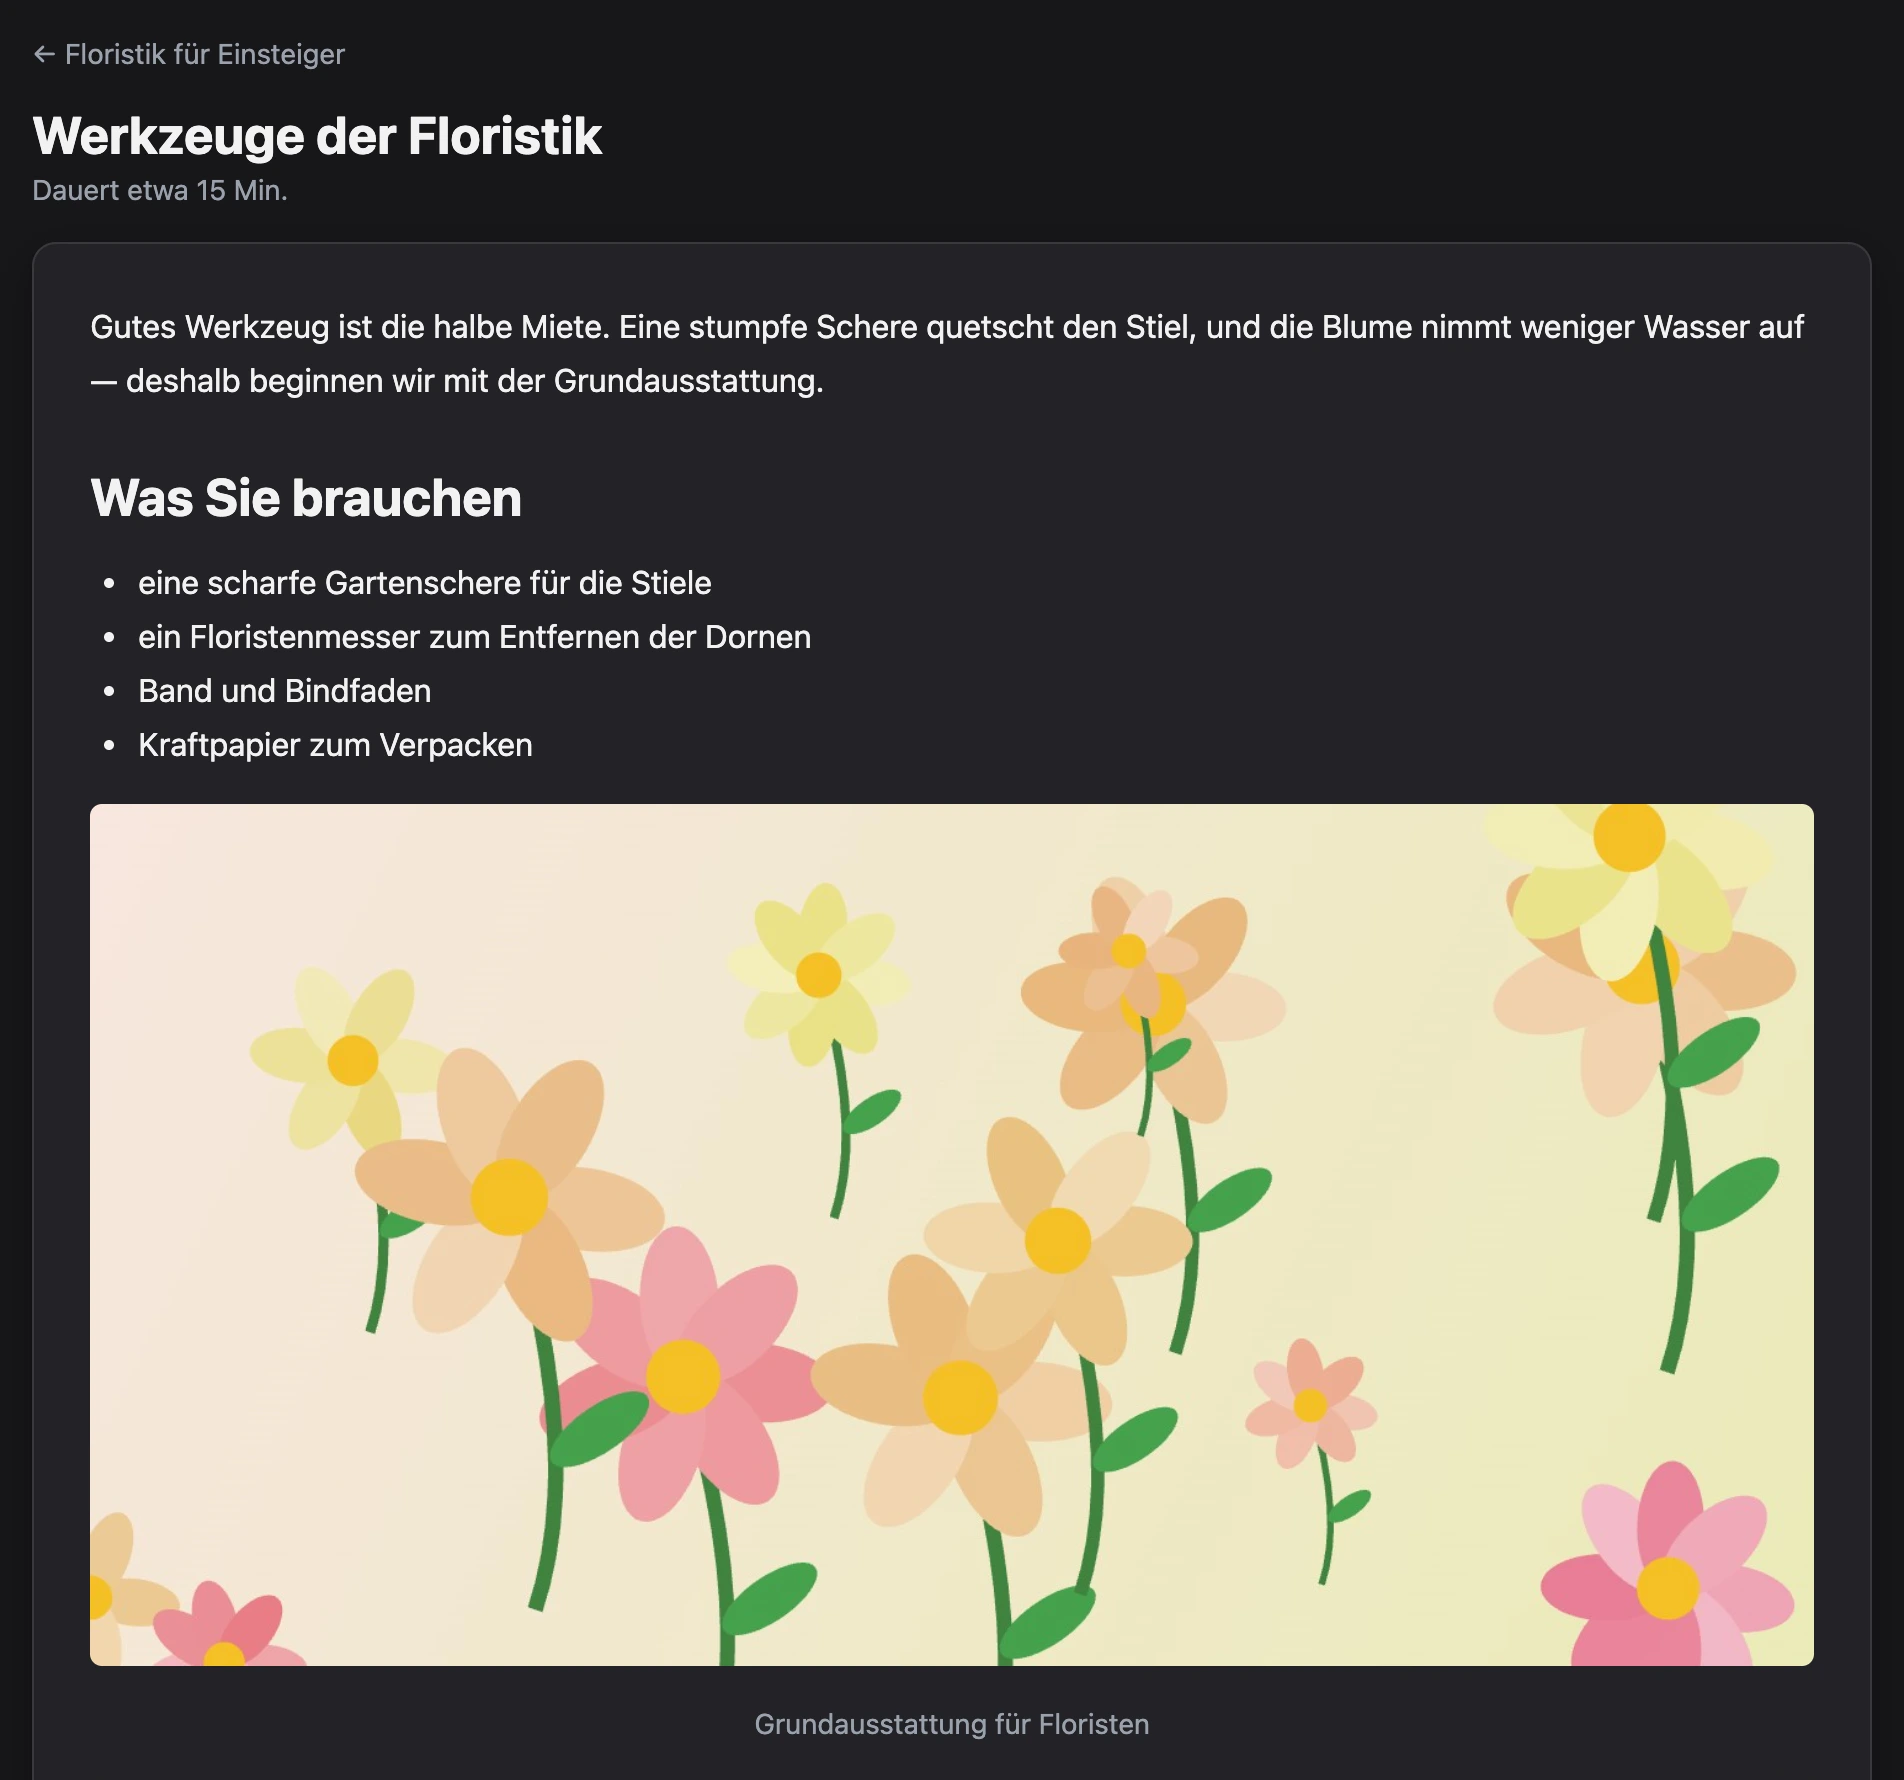Click the Werkzeuge der Floristik lesson title
Screen dimensions: 1904x1780
click(x=317, y=136)
